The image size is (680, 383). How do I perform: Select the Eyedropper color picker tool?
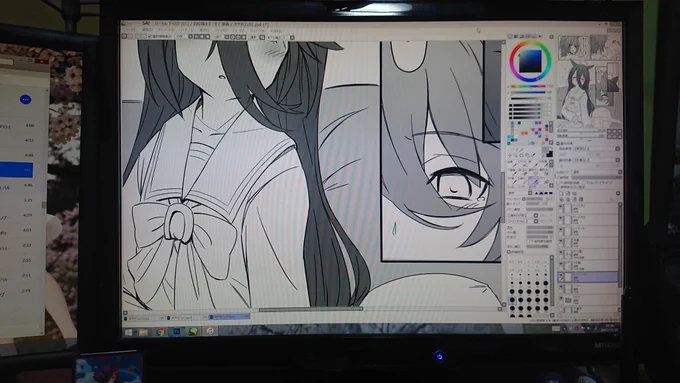click(533, 155)
